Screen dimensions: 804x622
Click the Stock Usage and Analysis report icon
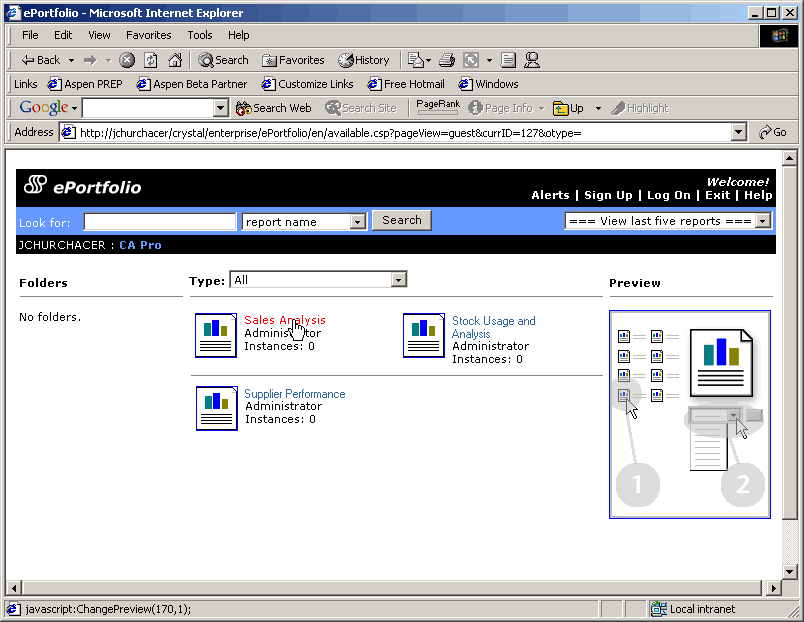424,335
